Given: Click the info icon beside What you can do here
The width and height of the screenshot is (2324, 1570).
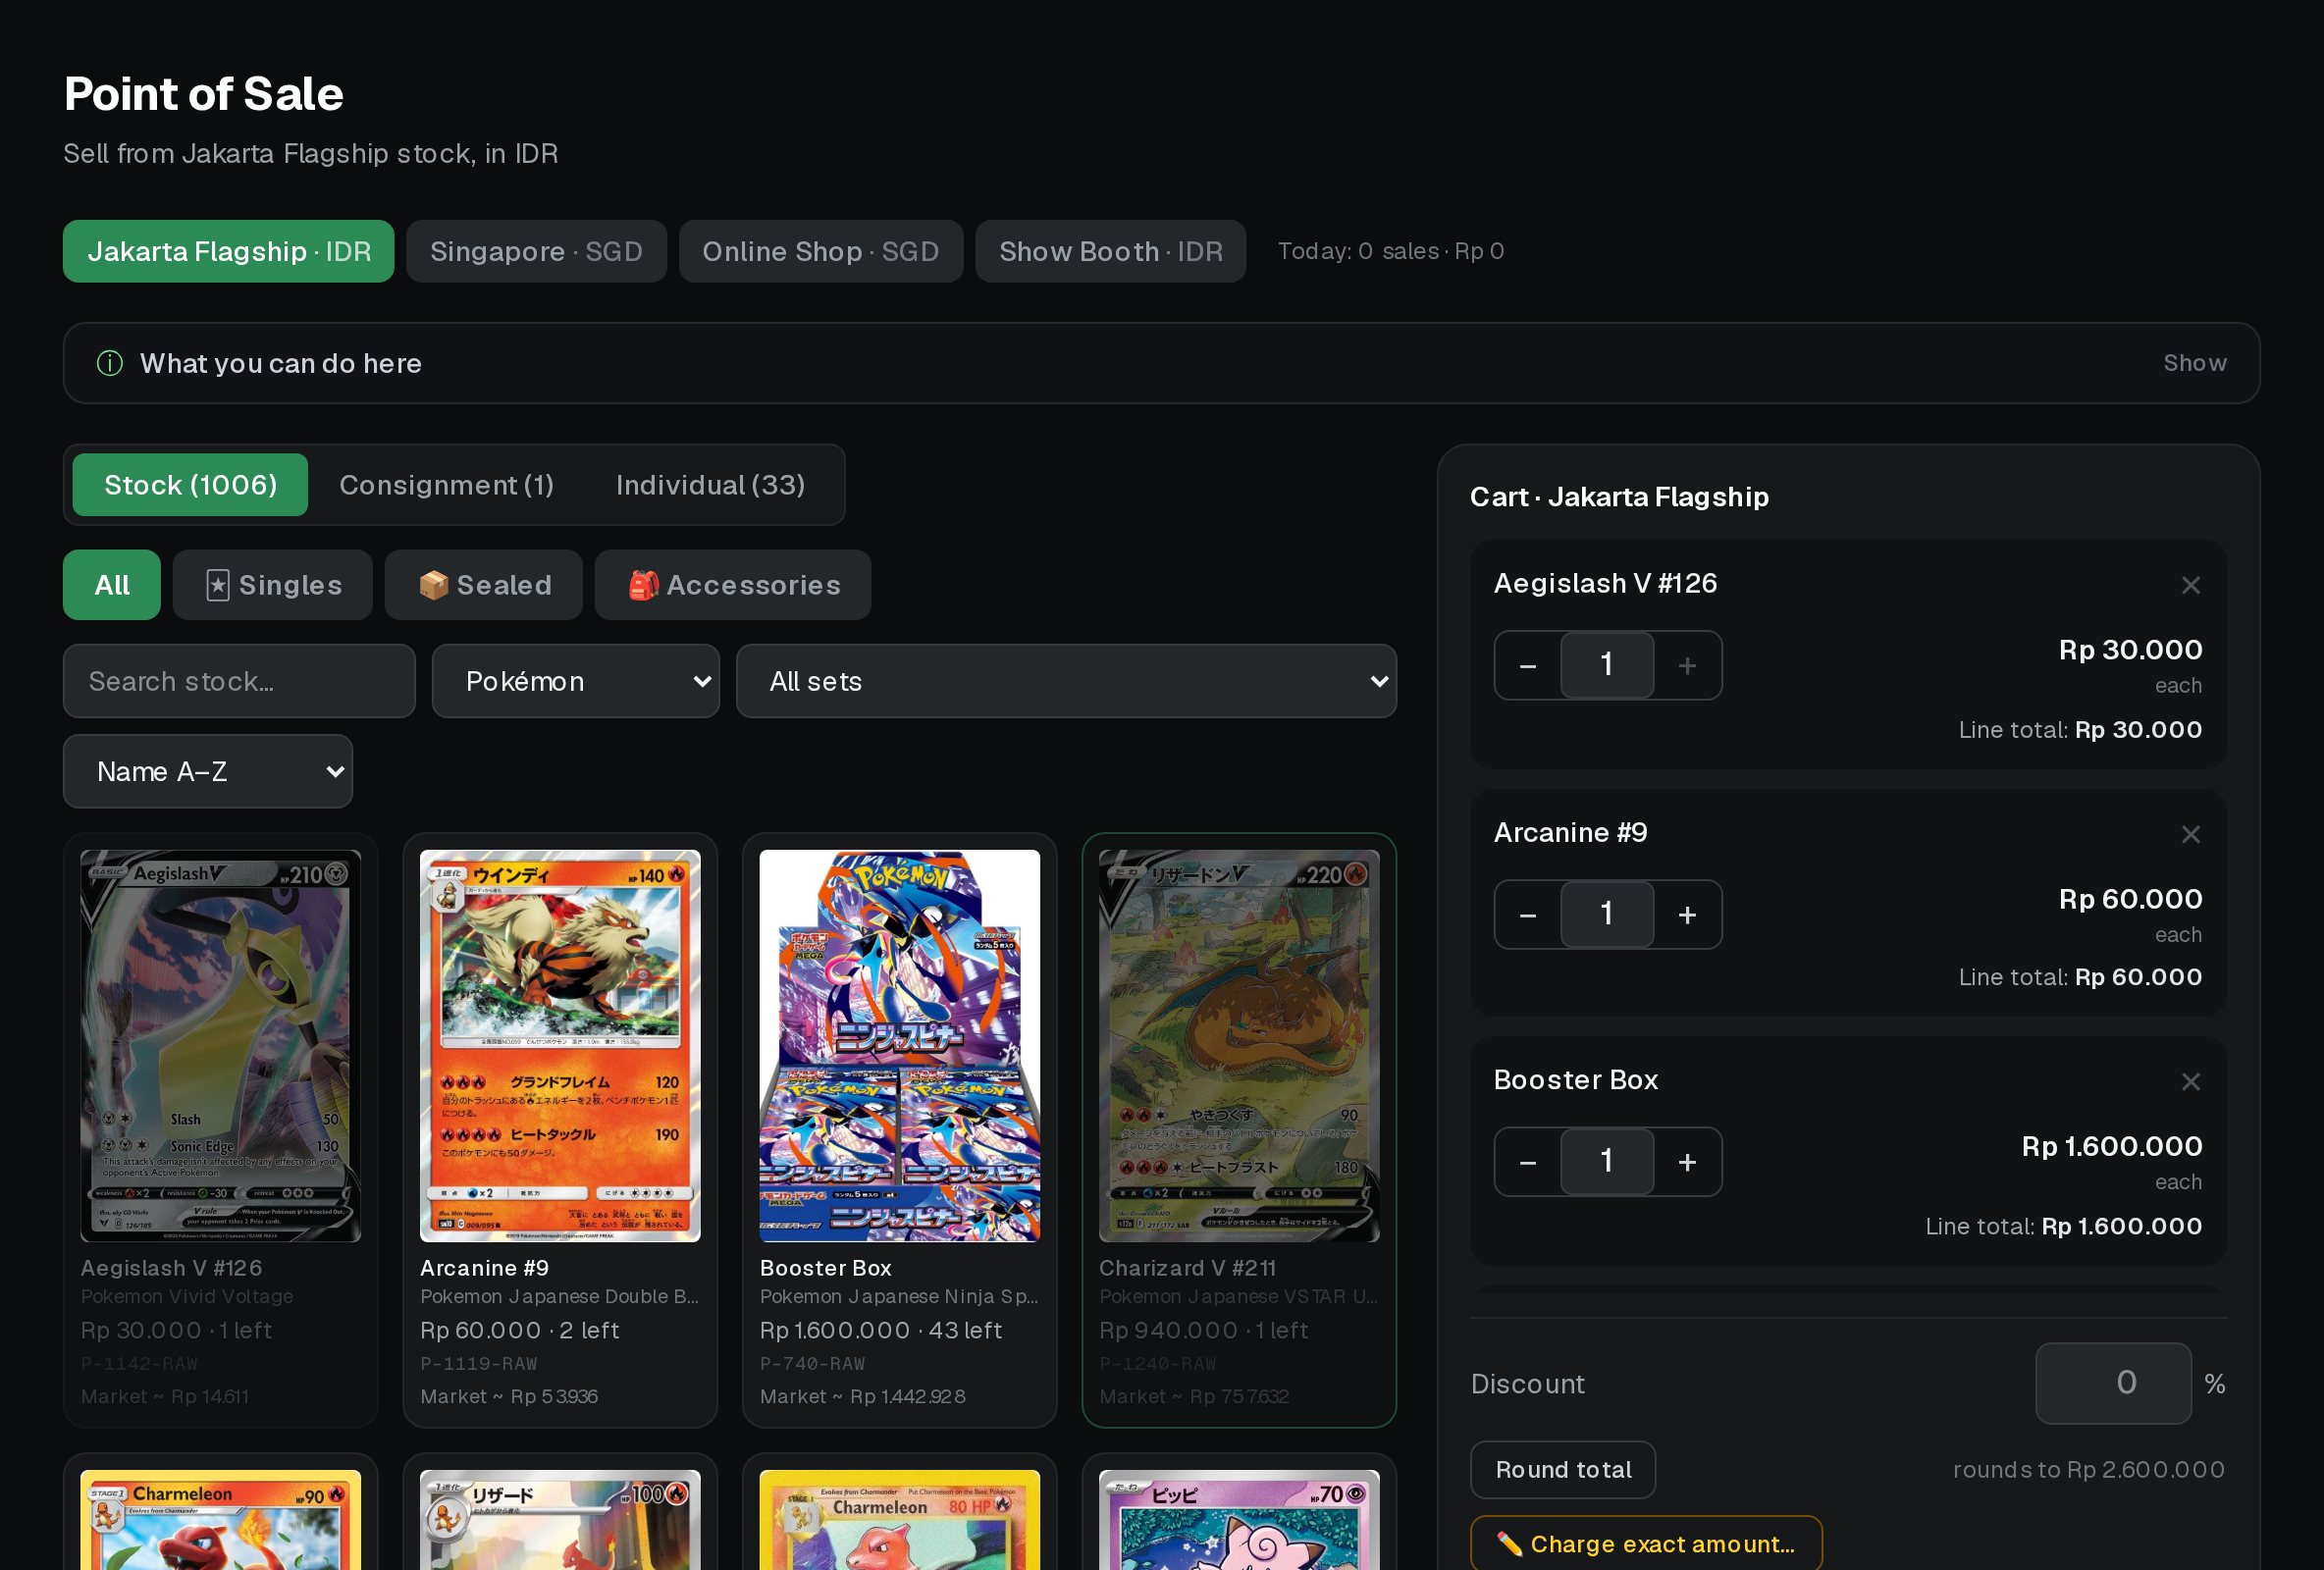Looking at the screenshot, I should pos(109,363).
